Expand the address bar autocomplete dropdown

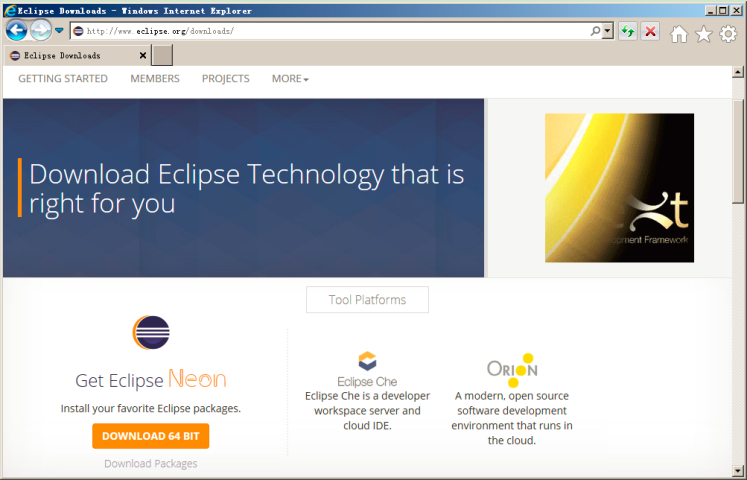607,31
